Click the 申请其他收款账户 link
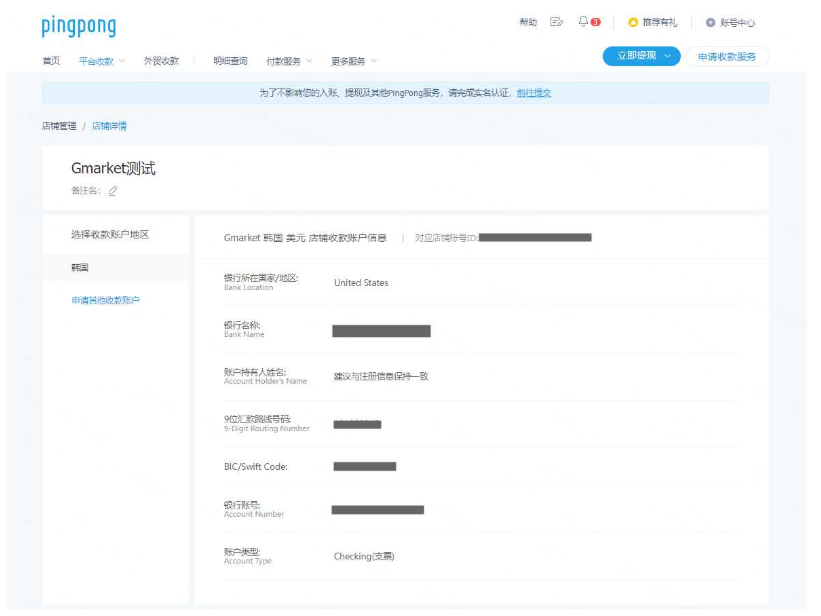The width and height of the screenshot is (821, 616). 105,301
